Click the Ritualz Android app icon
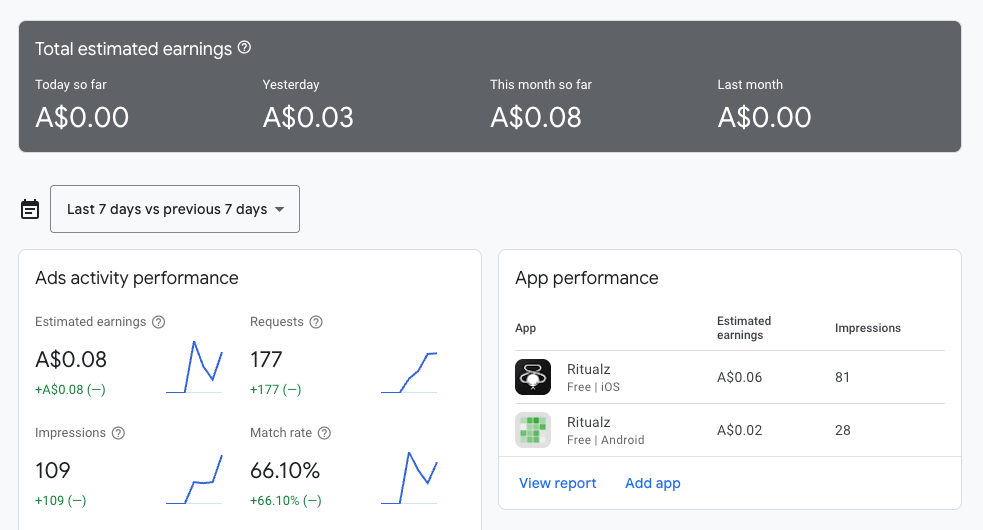This screenshot has height=530, width=983. pyautogui.click(x=533, y=430)
